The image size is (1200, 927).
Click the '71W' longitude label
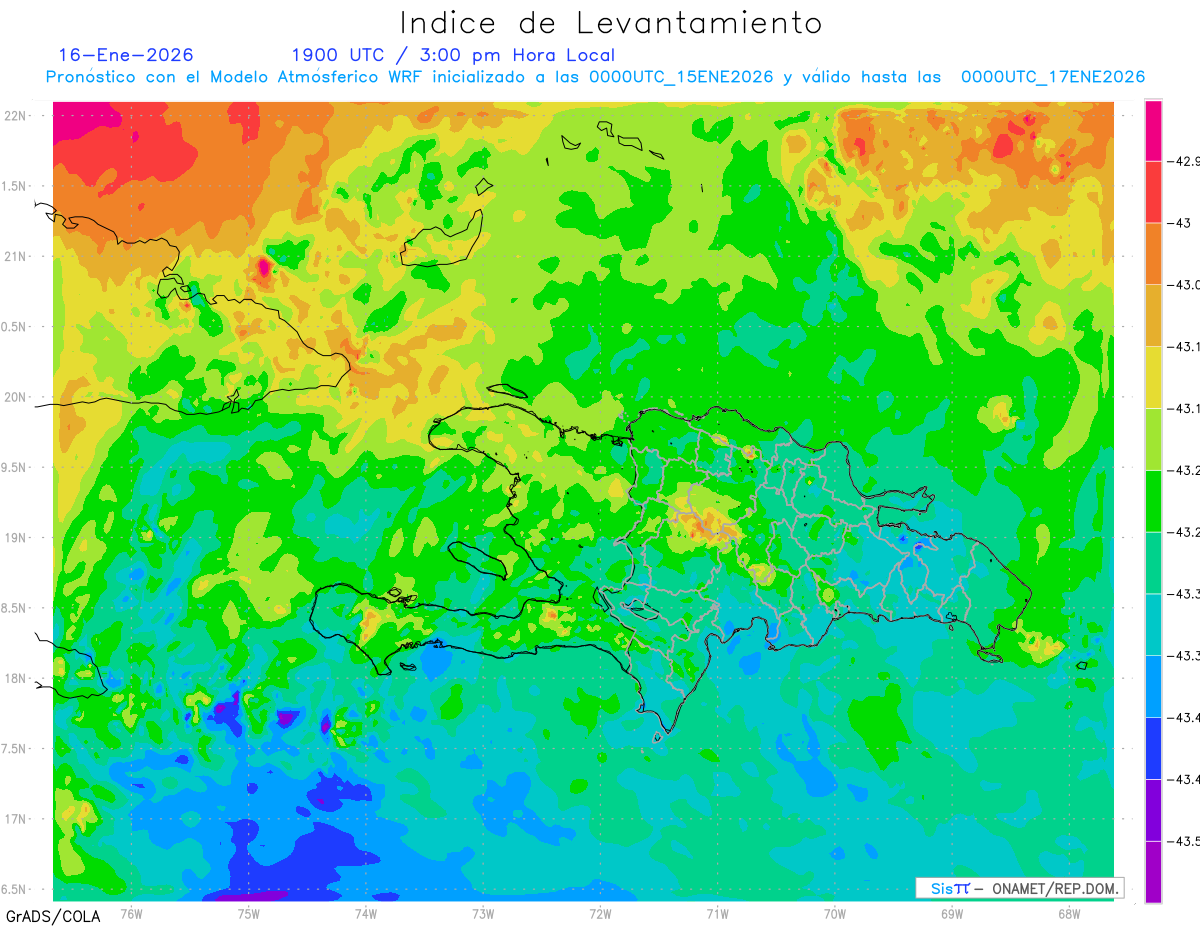pyautogui.click(x=718, y=914)
